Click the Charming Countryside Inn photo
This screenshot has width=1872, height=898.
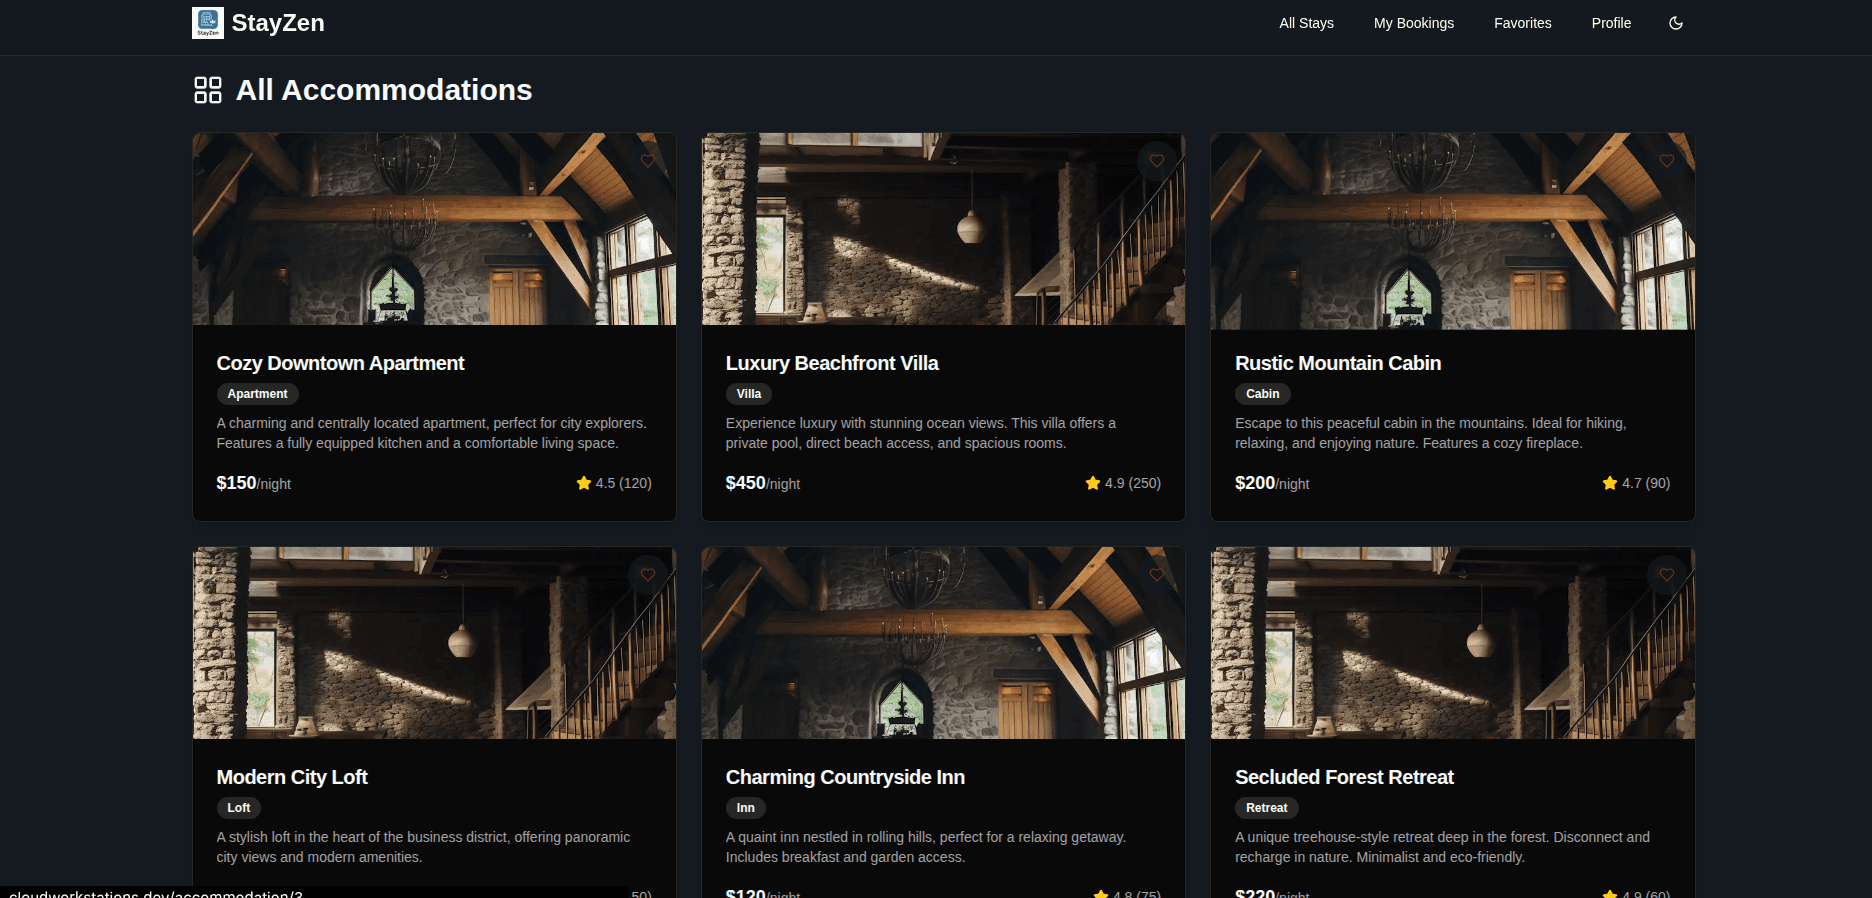(943, 643)
